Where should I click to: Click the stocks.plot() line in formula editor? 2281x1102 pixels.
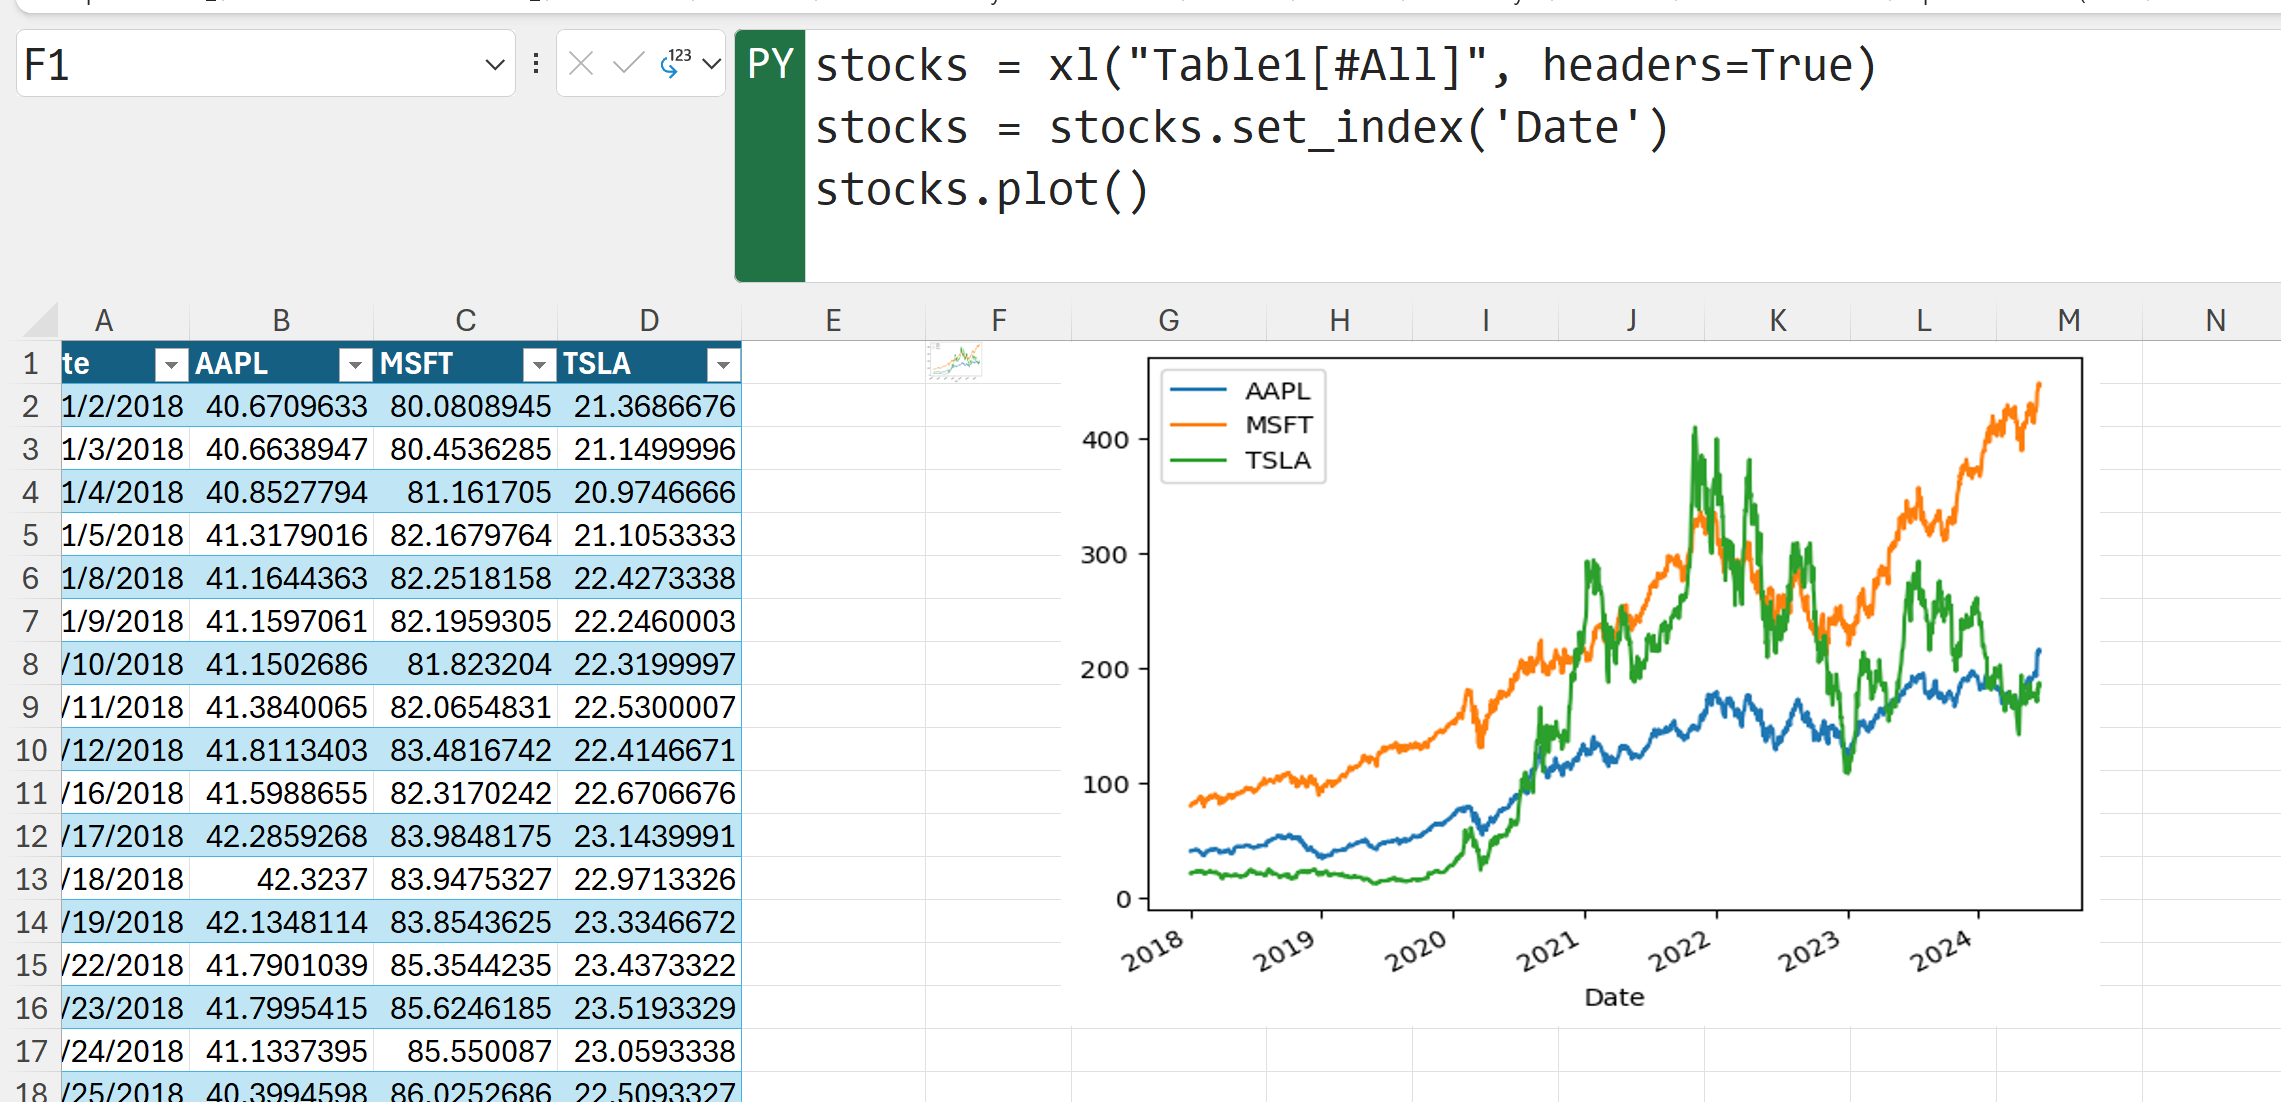981,190
